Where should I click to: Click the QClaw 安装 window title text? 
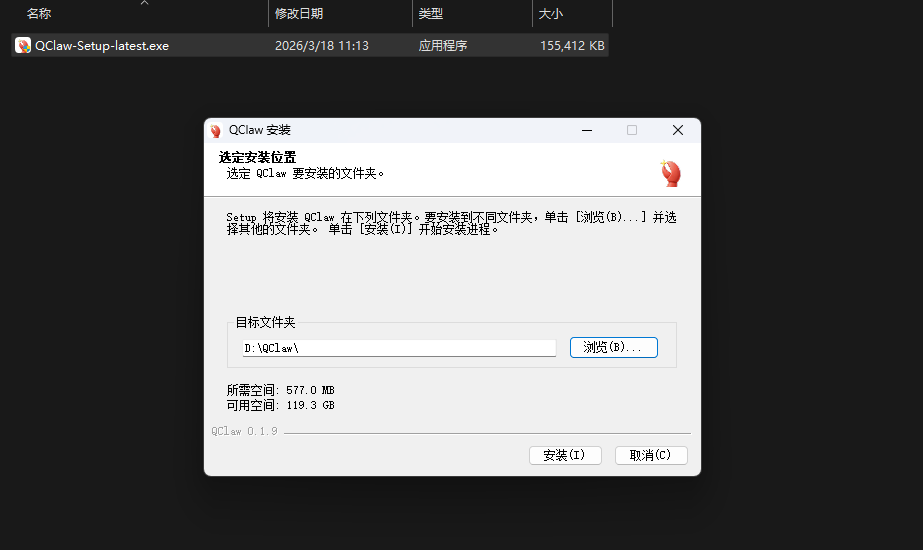(x=260, y=130)
